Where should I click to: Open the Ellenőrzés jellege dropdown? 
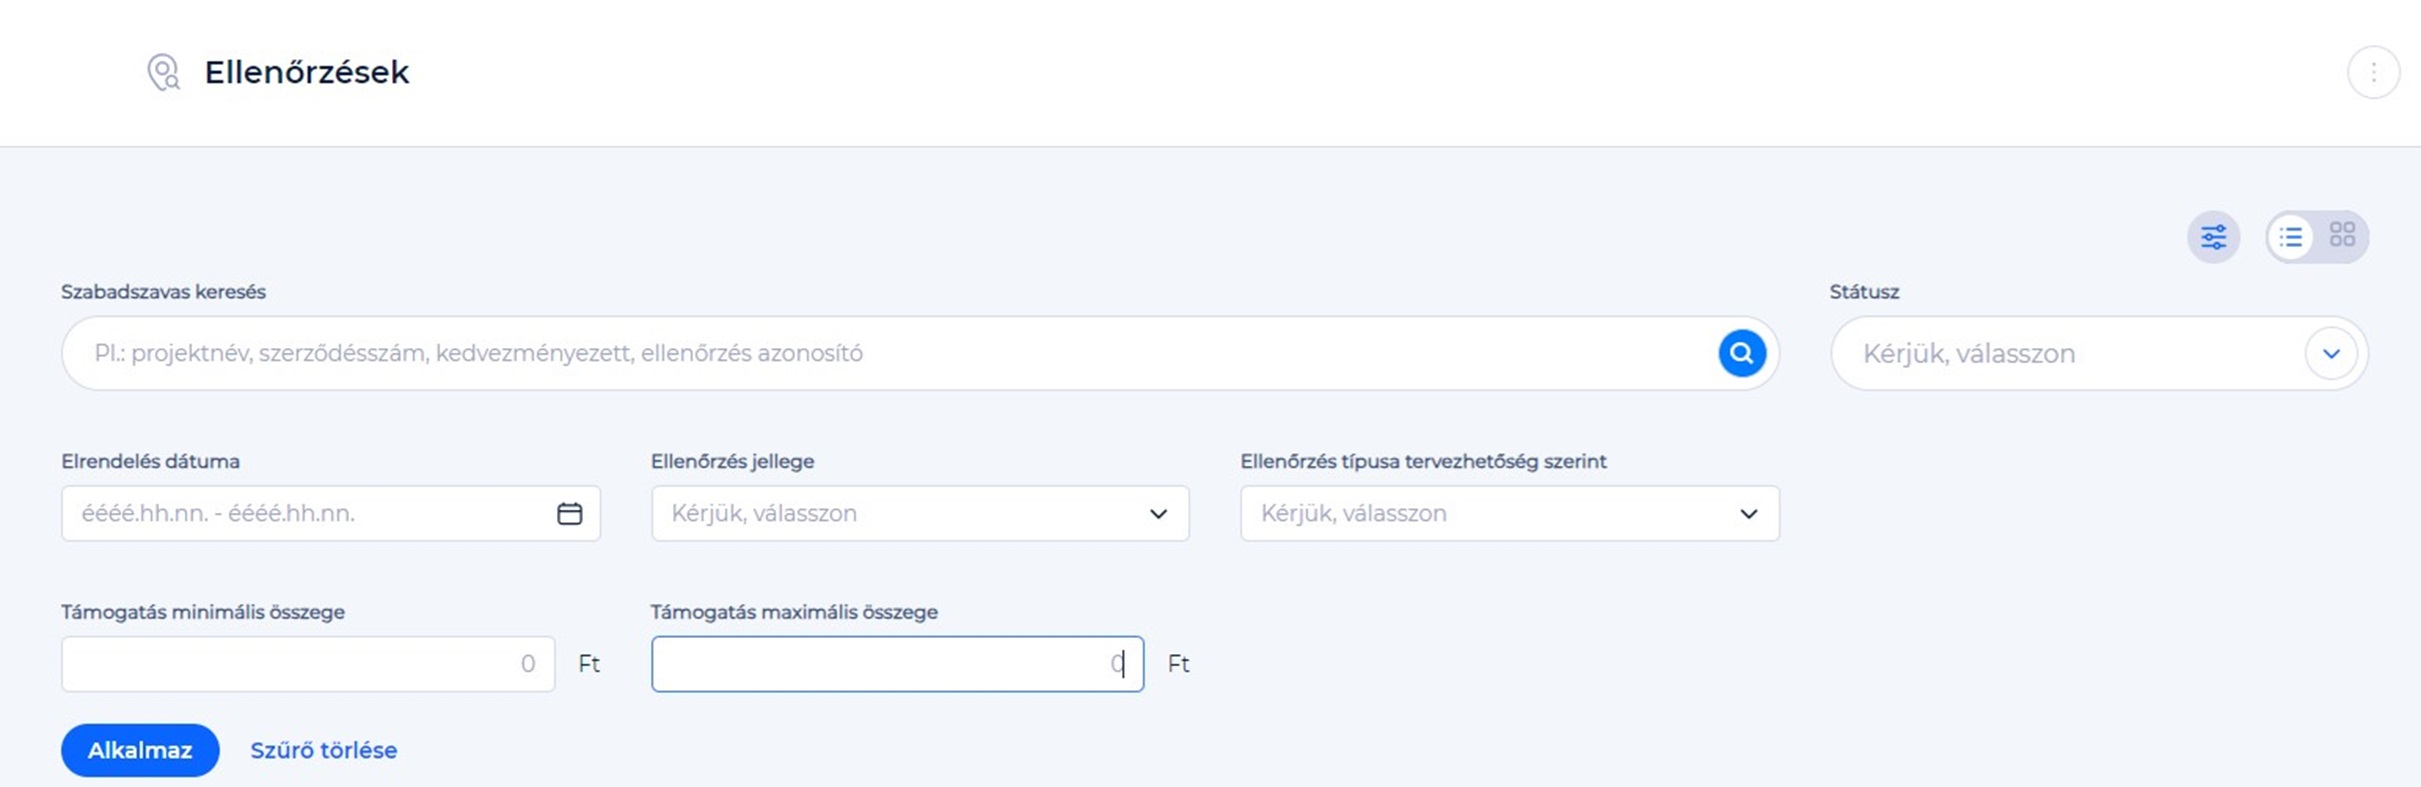coord(920,513)
